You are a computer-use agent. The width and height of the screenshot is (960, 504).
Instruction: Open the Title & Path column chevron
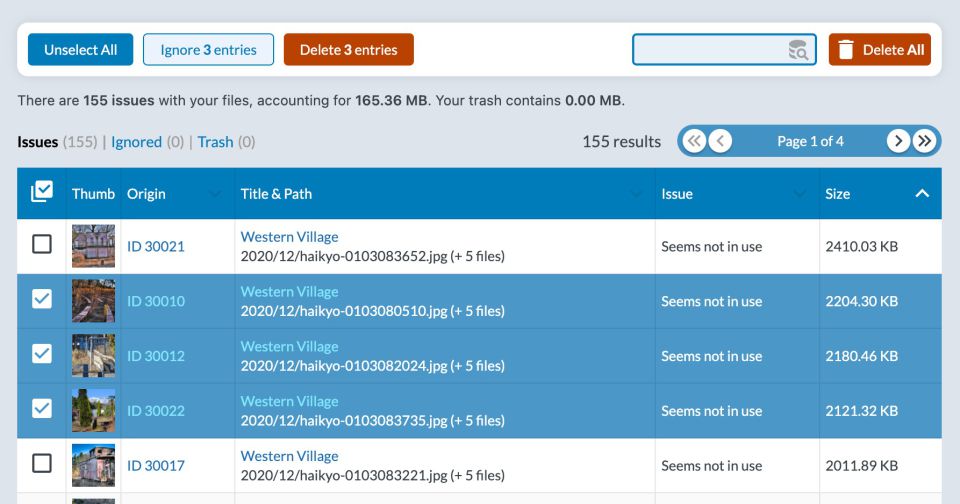[636, 194]
